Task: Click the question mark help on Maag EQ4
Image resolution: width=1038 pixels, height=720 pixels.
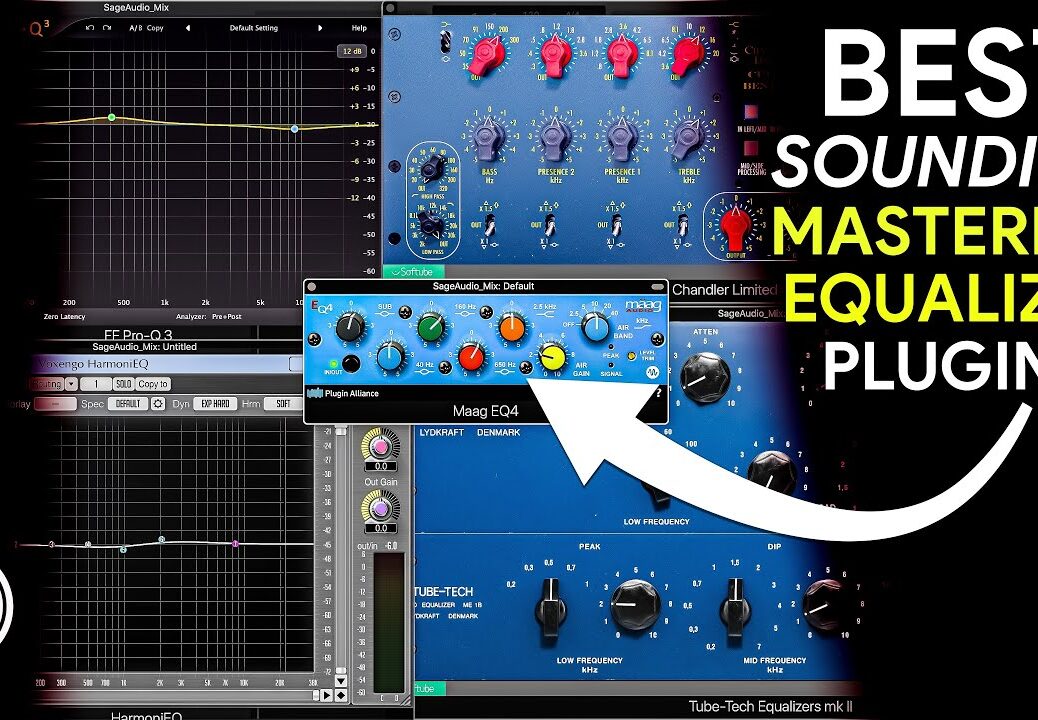Action: [659, 393]
